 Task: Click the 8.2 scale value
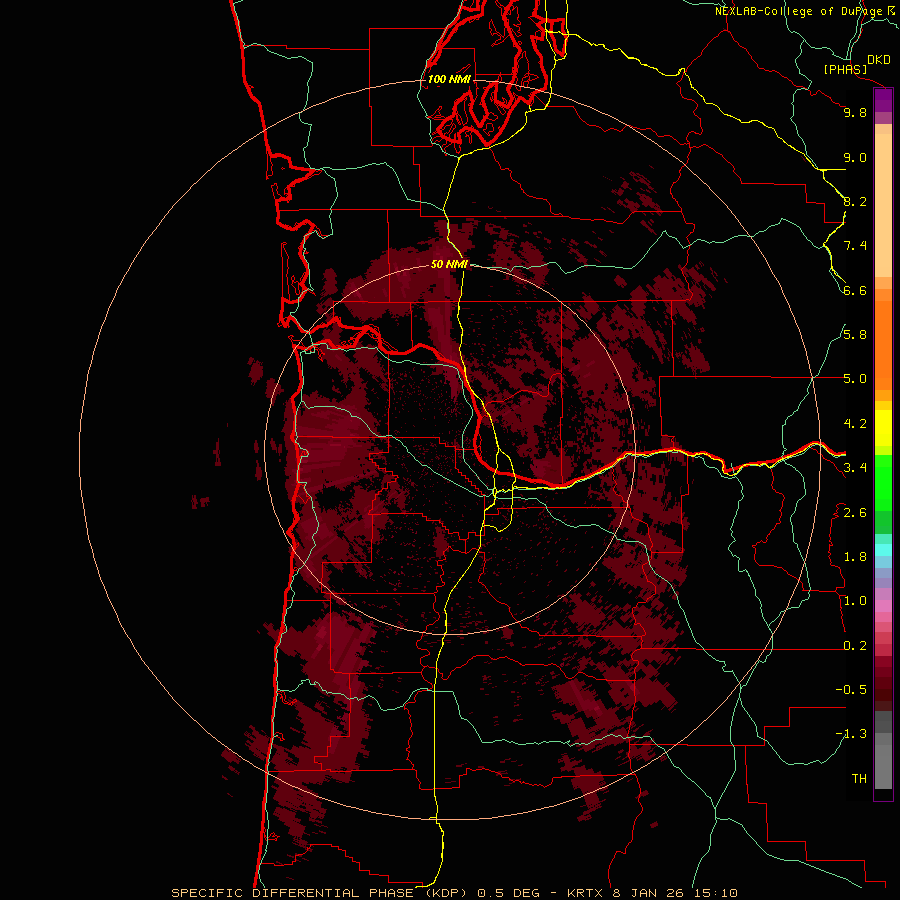click(855, 201)
